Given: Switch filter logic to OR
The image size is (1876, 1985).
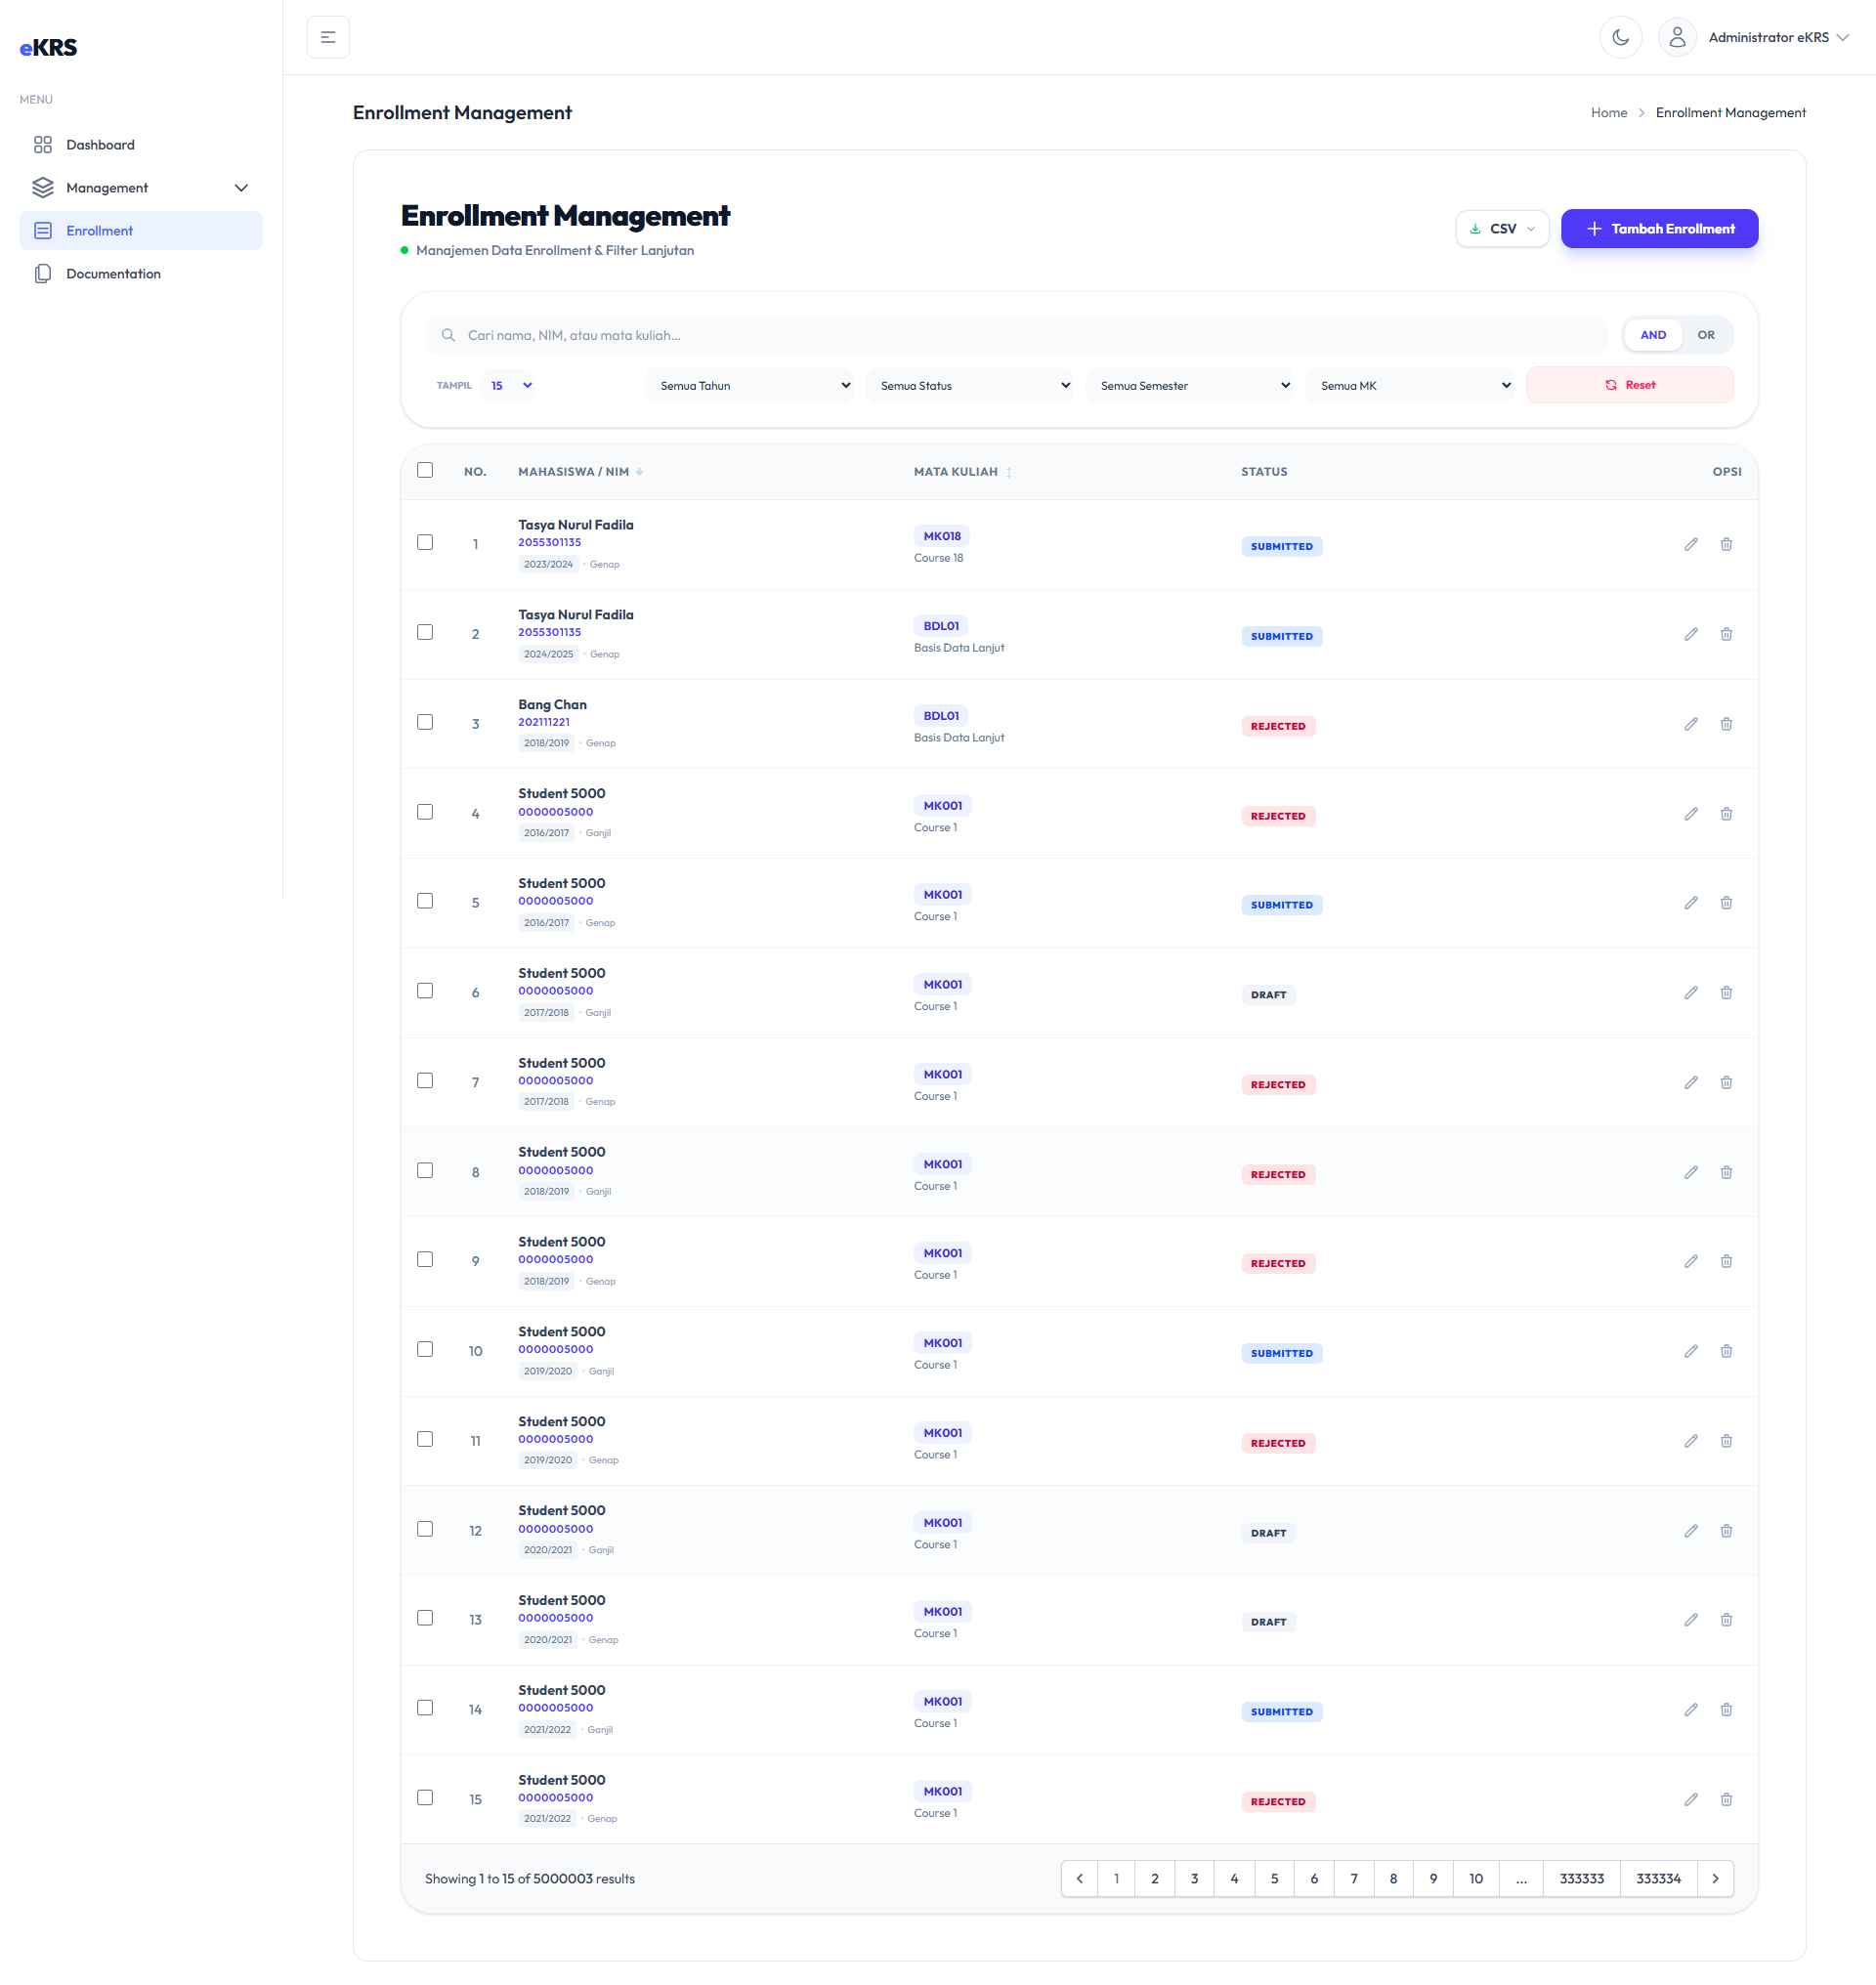Looking at the screenshot, I should (1705, 335).
